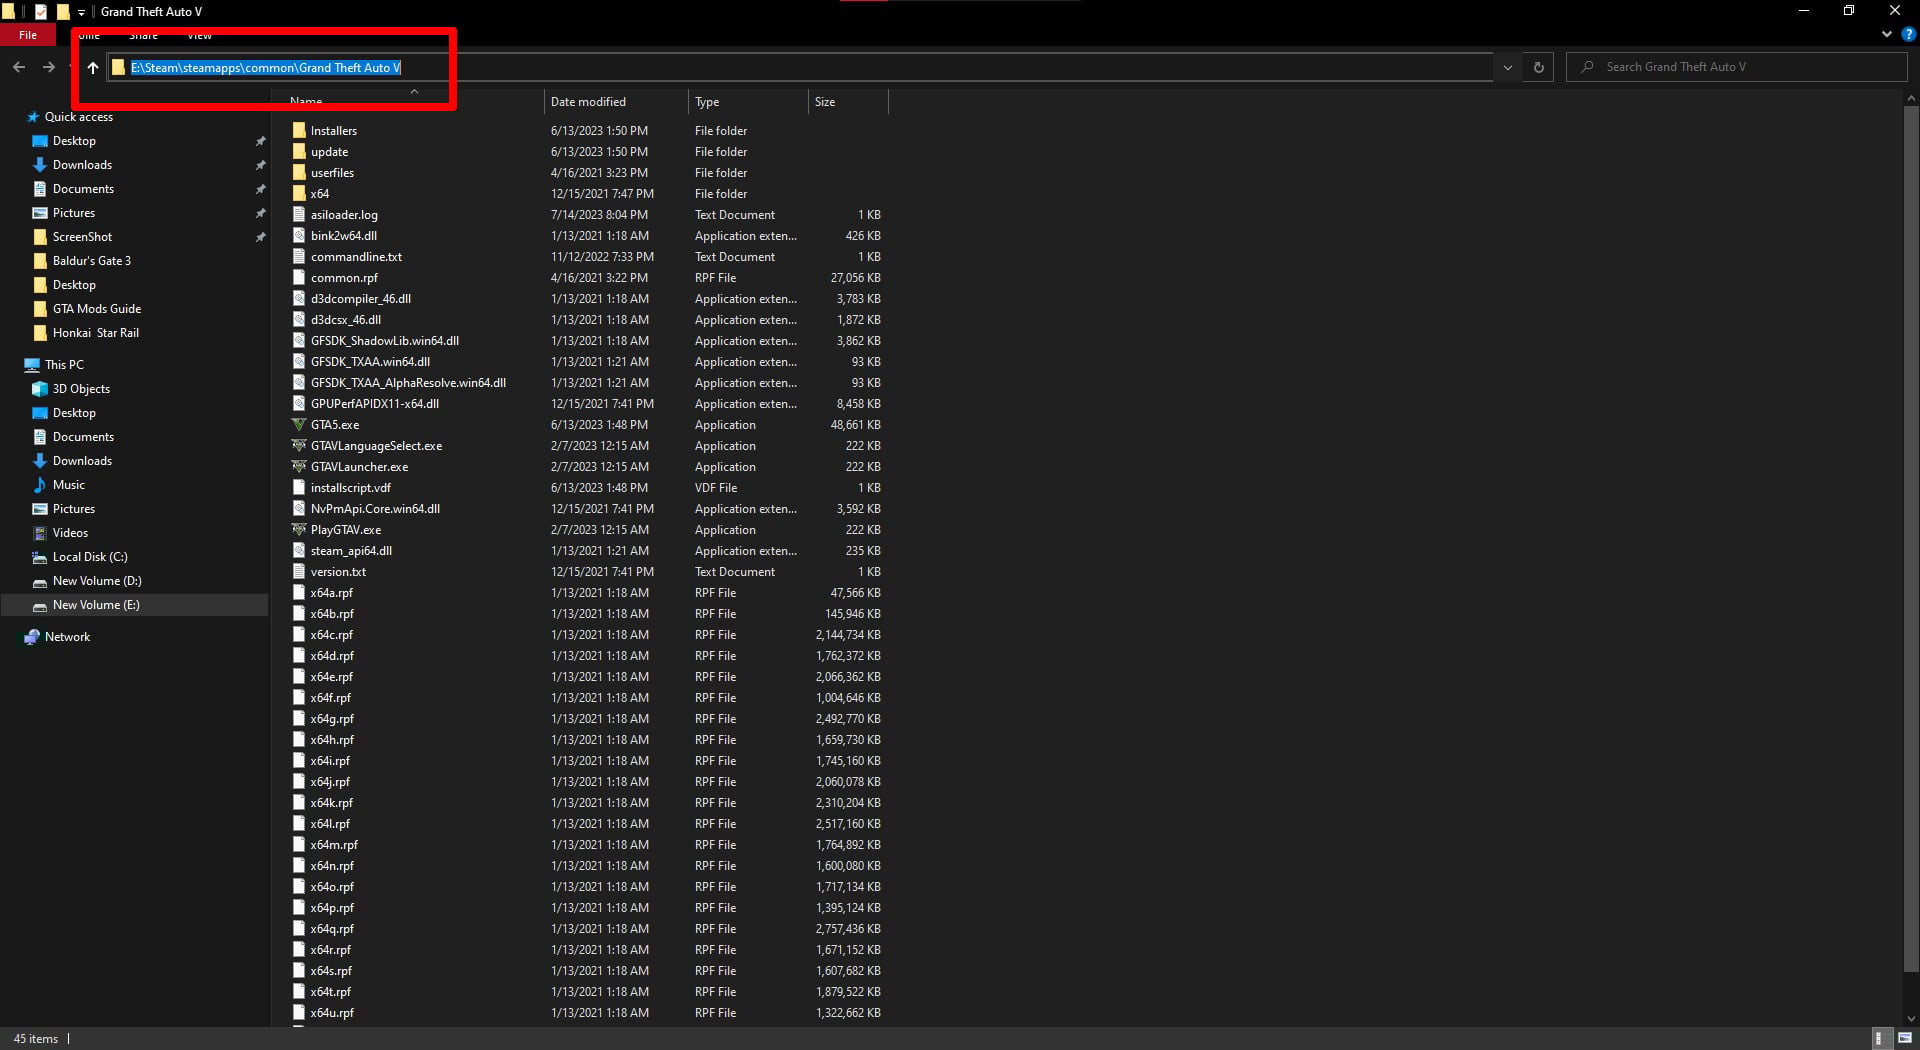The image size is (1920, 1050).
Task: Open the Help question mark icon
Action: [1908, 34]
